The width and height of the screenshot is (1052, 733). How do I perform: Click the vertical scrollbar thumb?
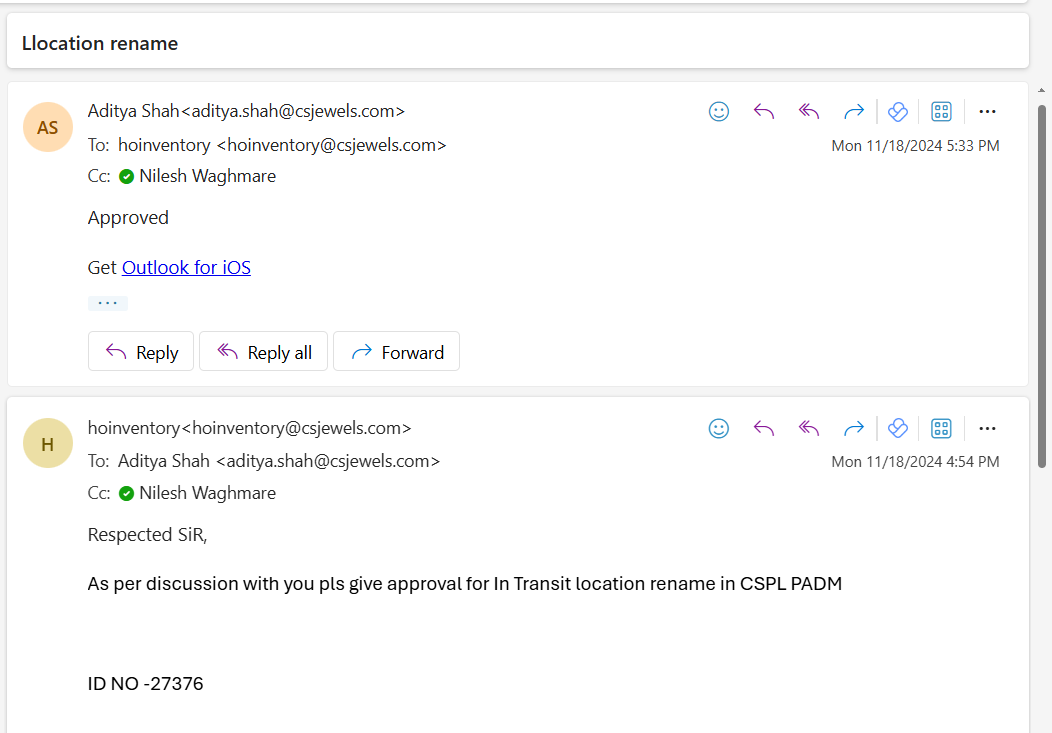click(x=1041, y=286)
